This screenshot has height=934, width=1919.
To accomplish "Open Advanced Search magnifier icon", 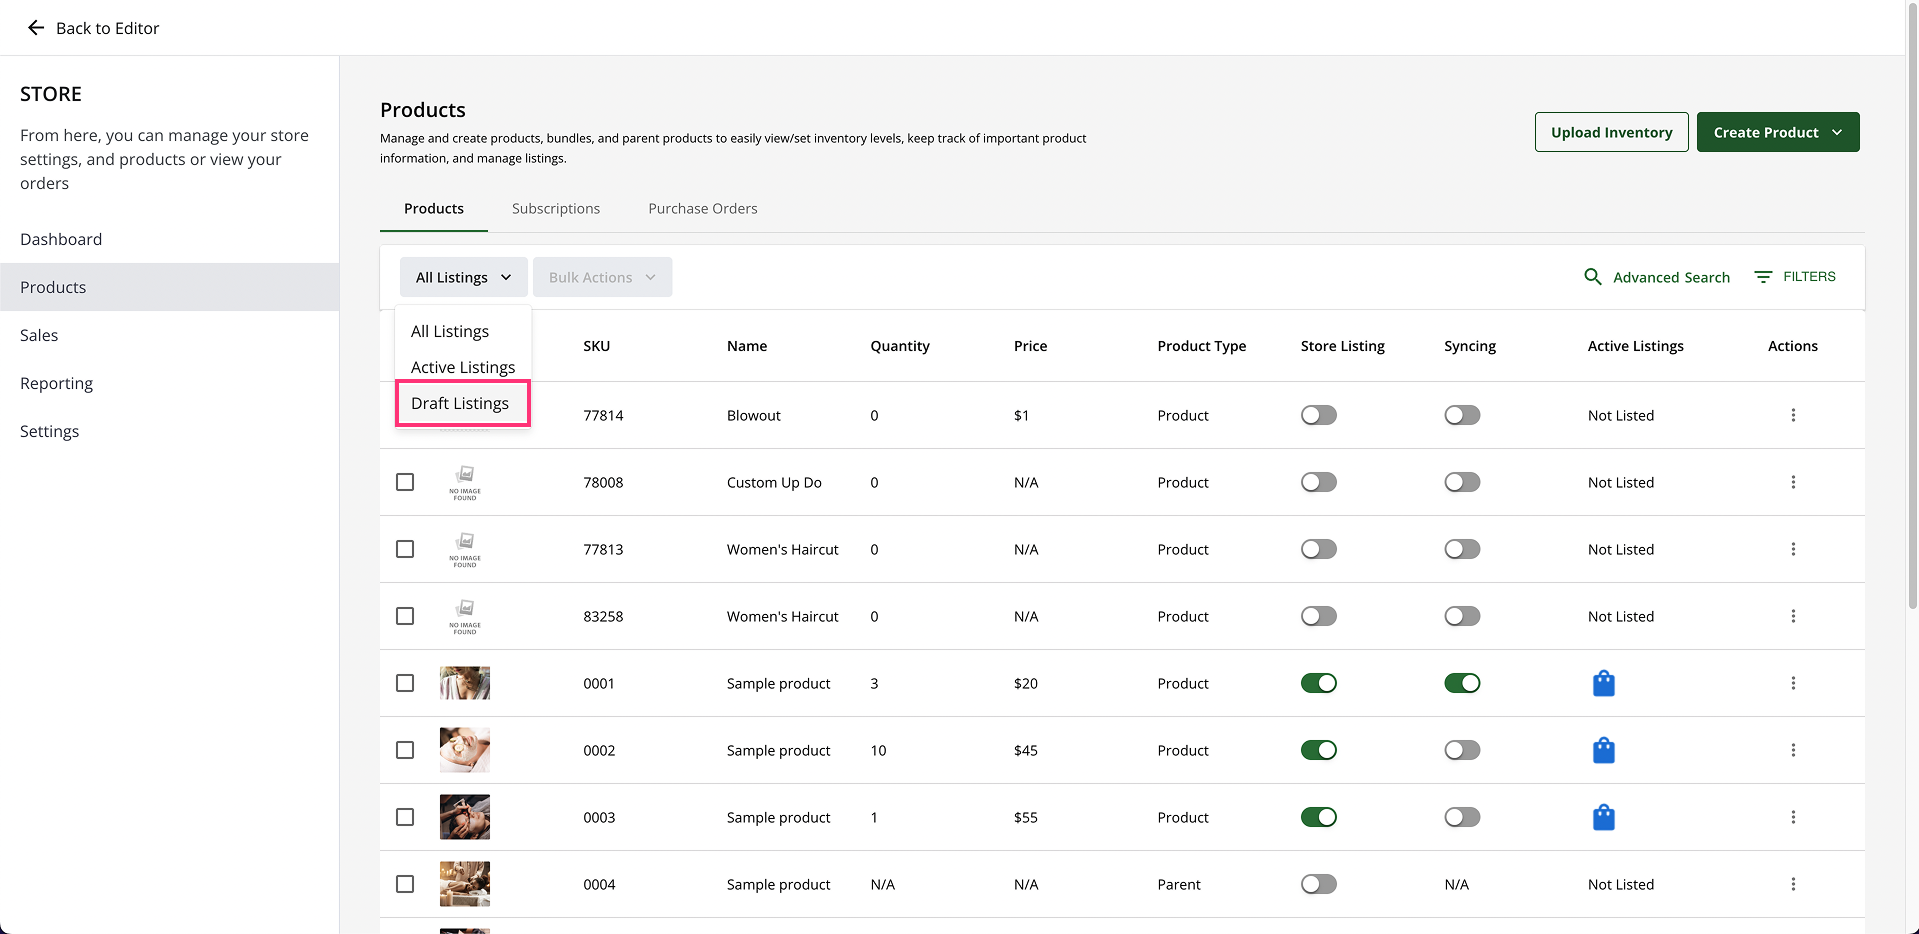I will coord(1593,276).
